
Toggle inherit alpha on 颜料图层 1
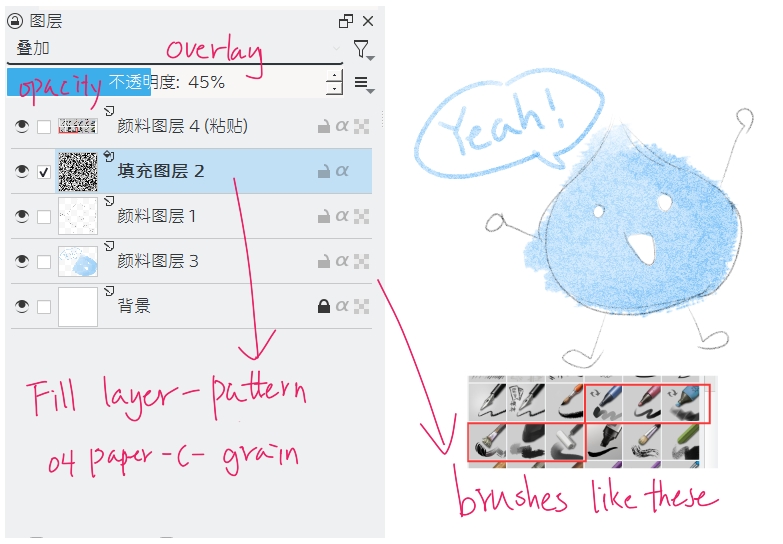pos(342,216)
